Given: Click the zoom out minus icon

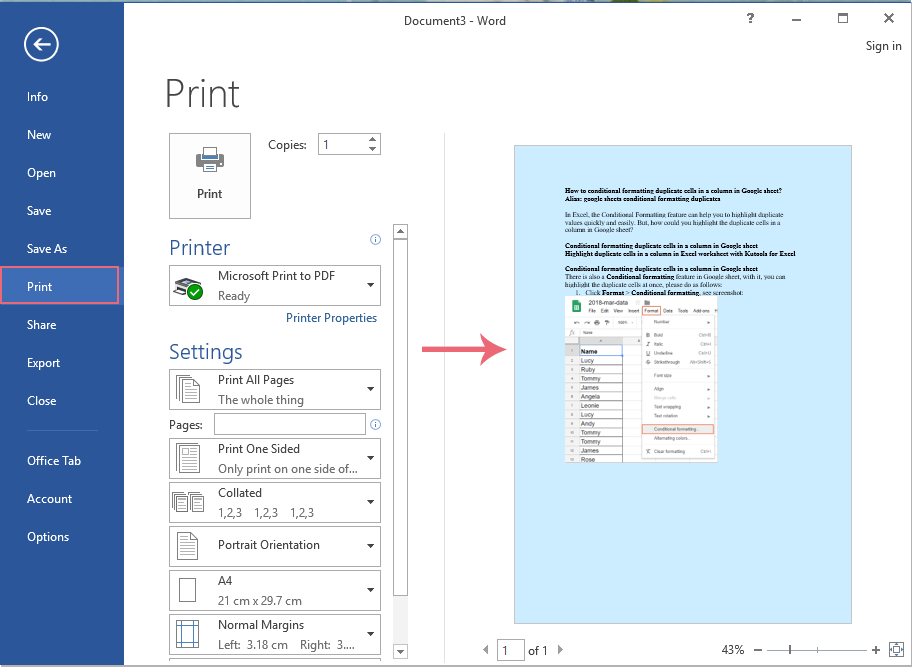Looking at the screenshot, I should [x=758, y=650].
